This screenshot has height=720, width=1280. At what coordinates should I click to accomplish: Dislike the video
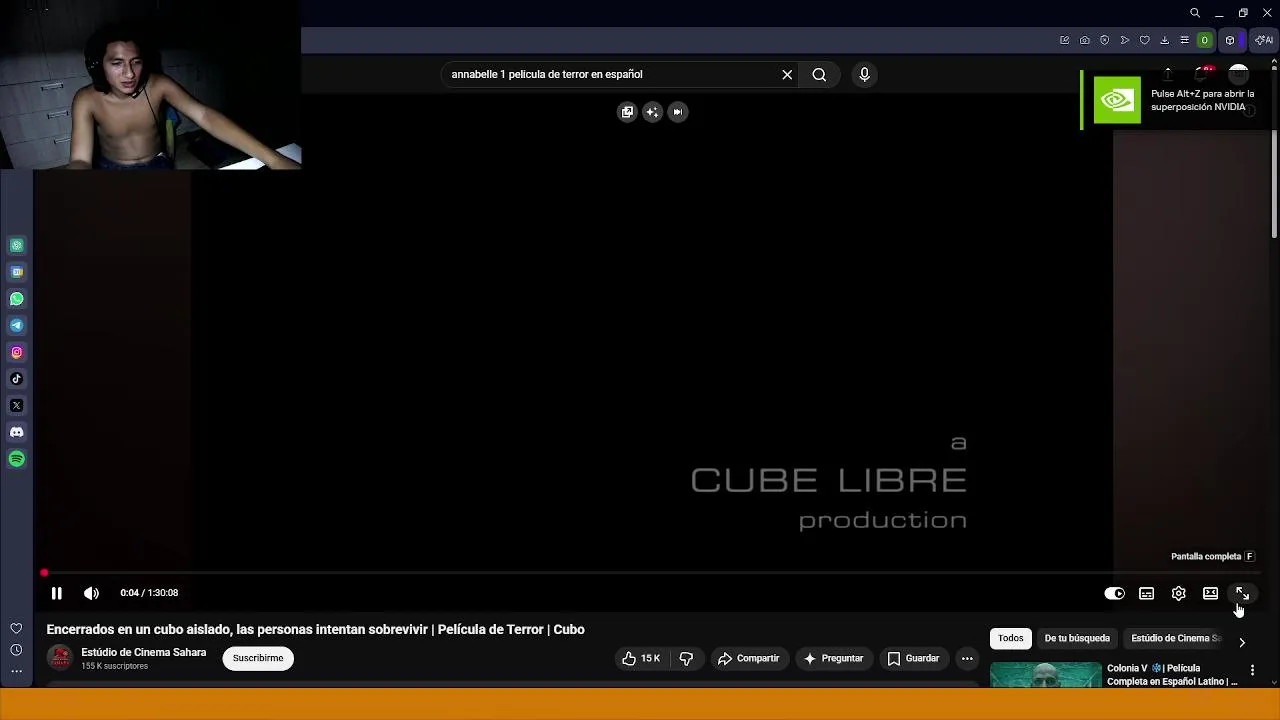click(x=686, y=658)
